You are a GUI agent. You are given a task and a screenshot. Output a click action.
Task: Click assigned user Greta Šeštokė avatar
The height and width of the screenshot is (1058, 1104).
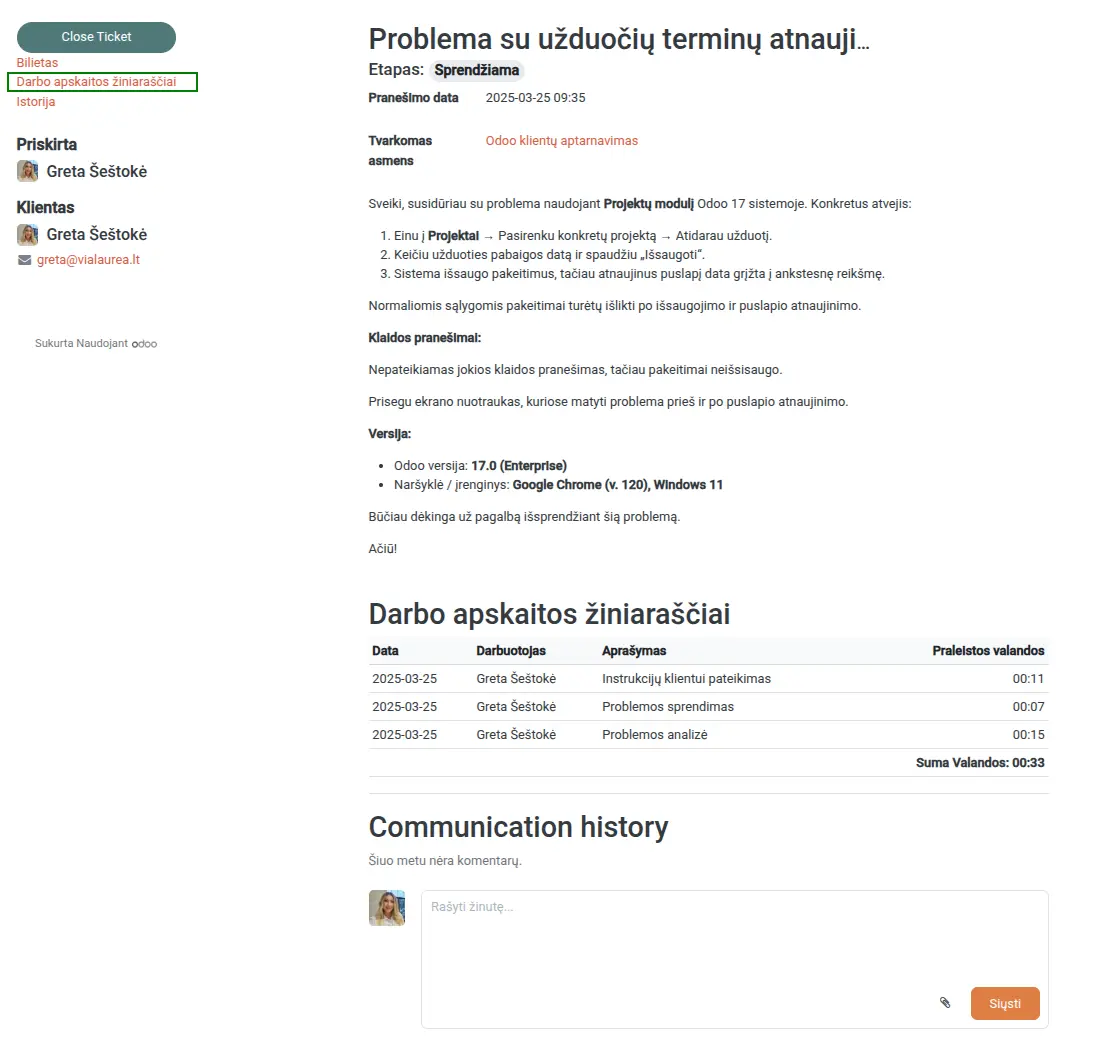(28, 171)
